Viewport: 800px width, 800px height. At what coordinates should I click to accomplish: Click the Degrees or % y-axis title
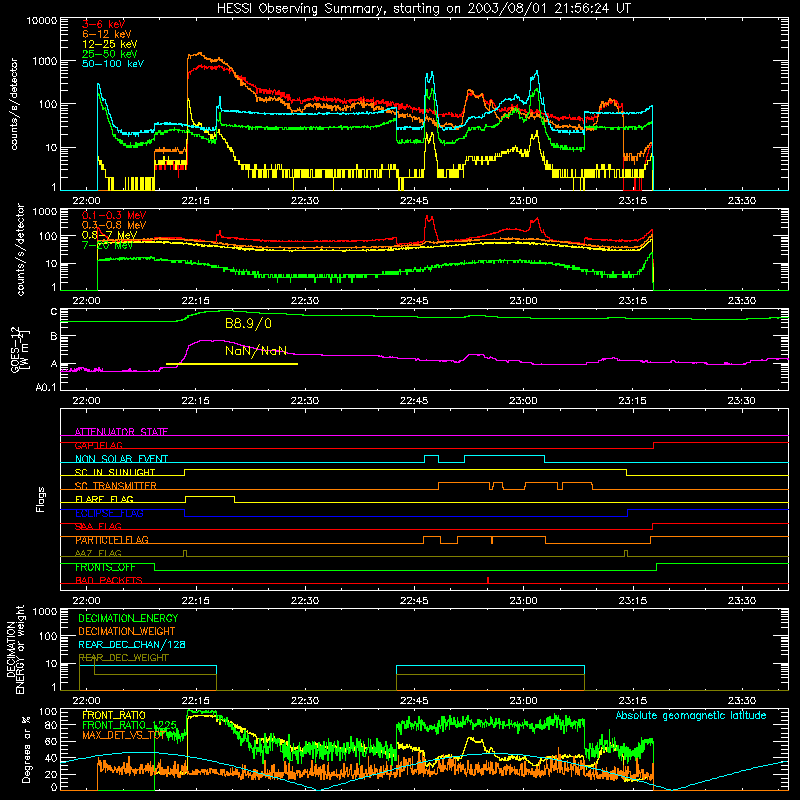[x=26, y=749]
